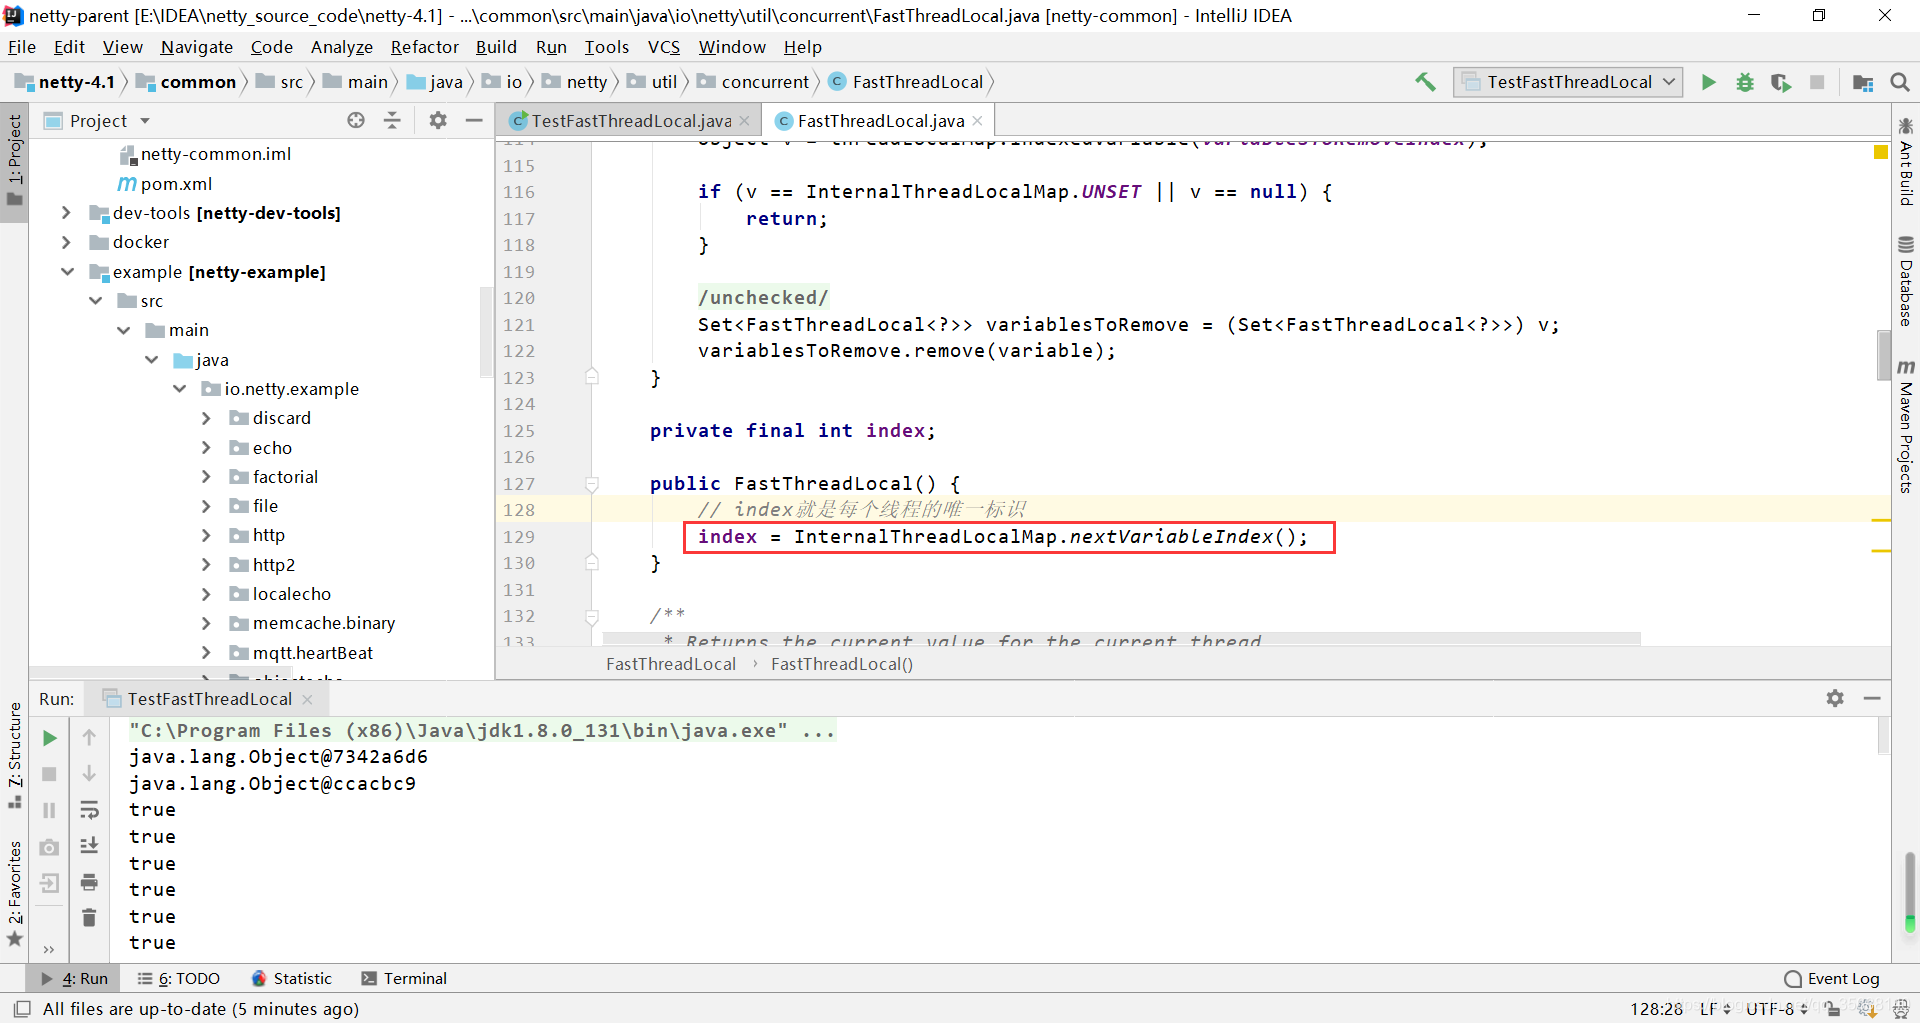Jump down the stack trace arrow
The image size is (1920, 1023).
[x=89, y=774]
